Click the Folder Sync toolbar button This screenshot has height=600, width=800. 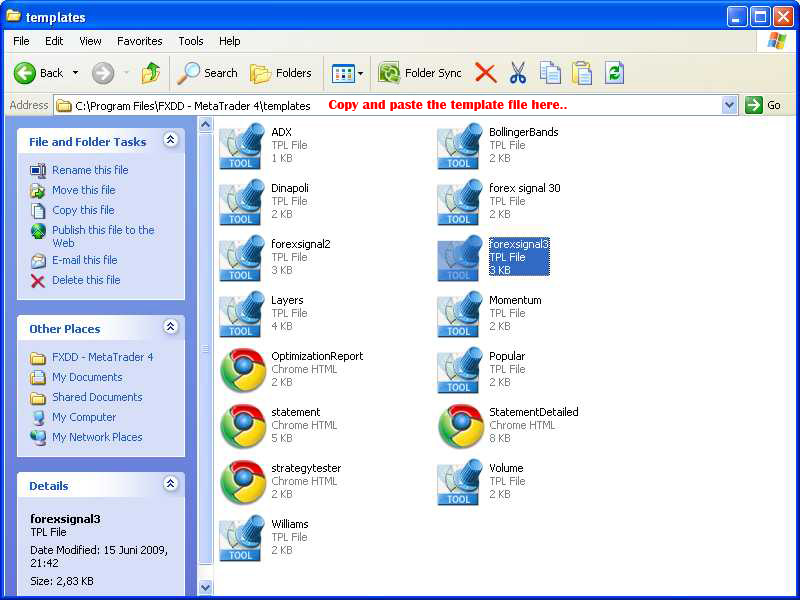[421, 73]
